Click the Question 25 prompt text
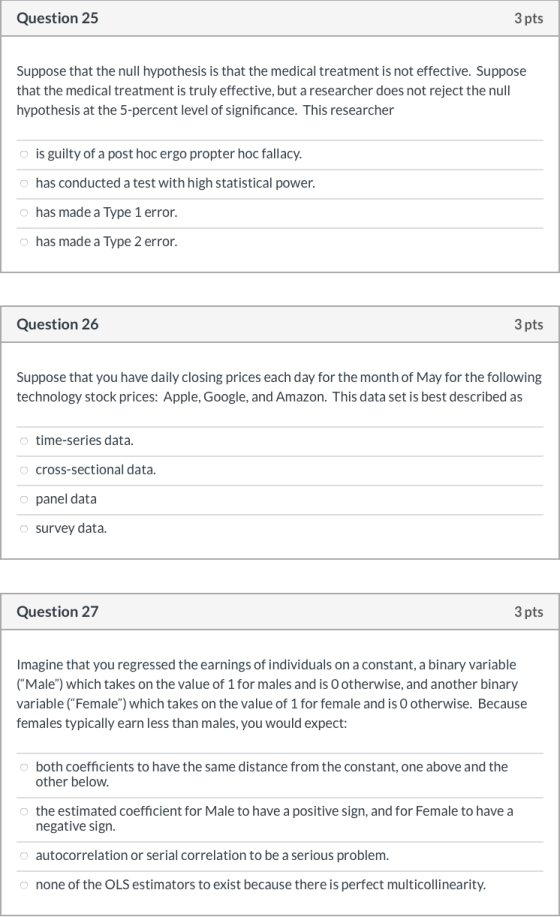 pos(271,91)
